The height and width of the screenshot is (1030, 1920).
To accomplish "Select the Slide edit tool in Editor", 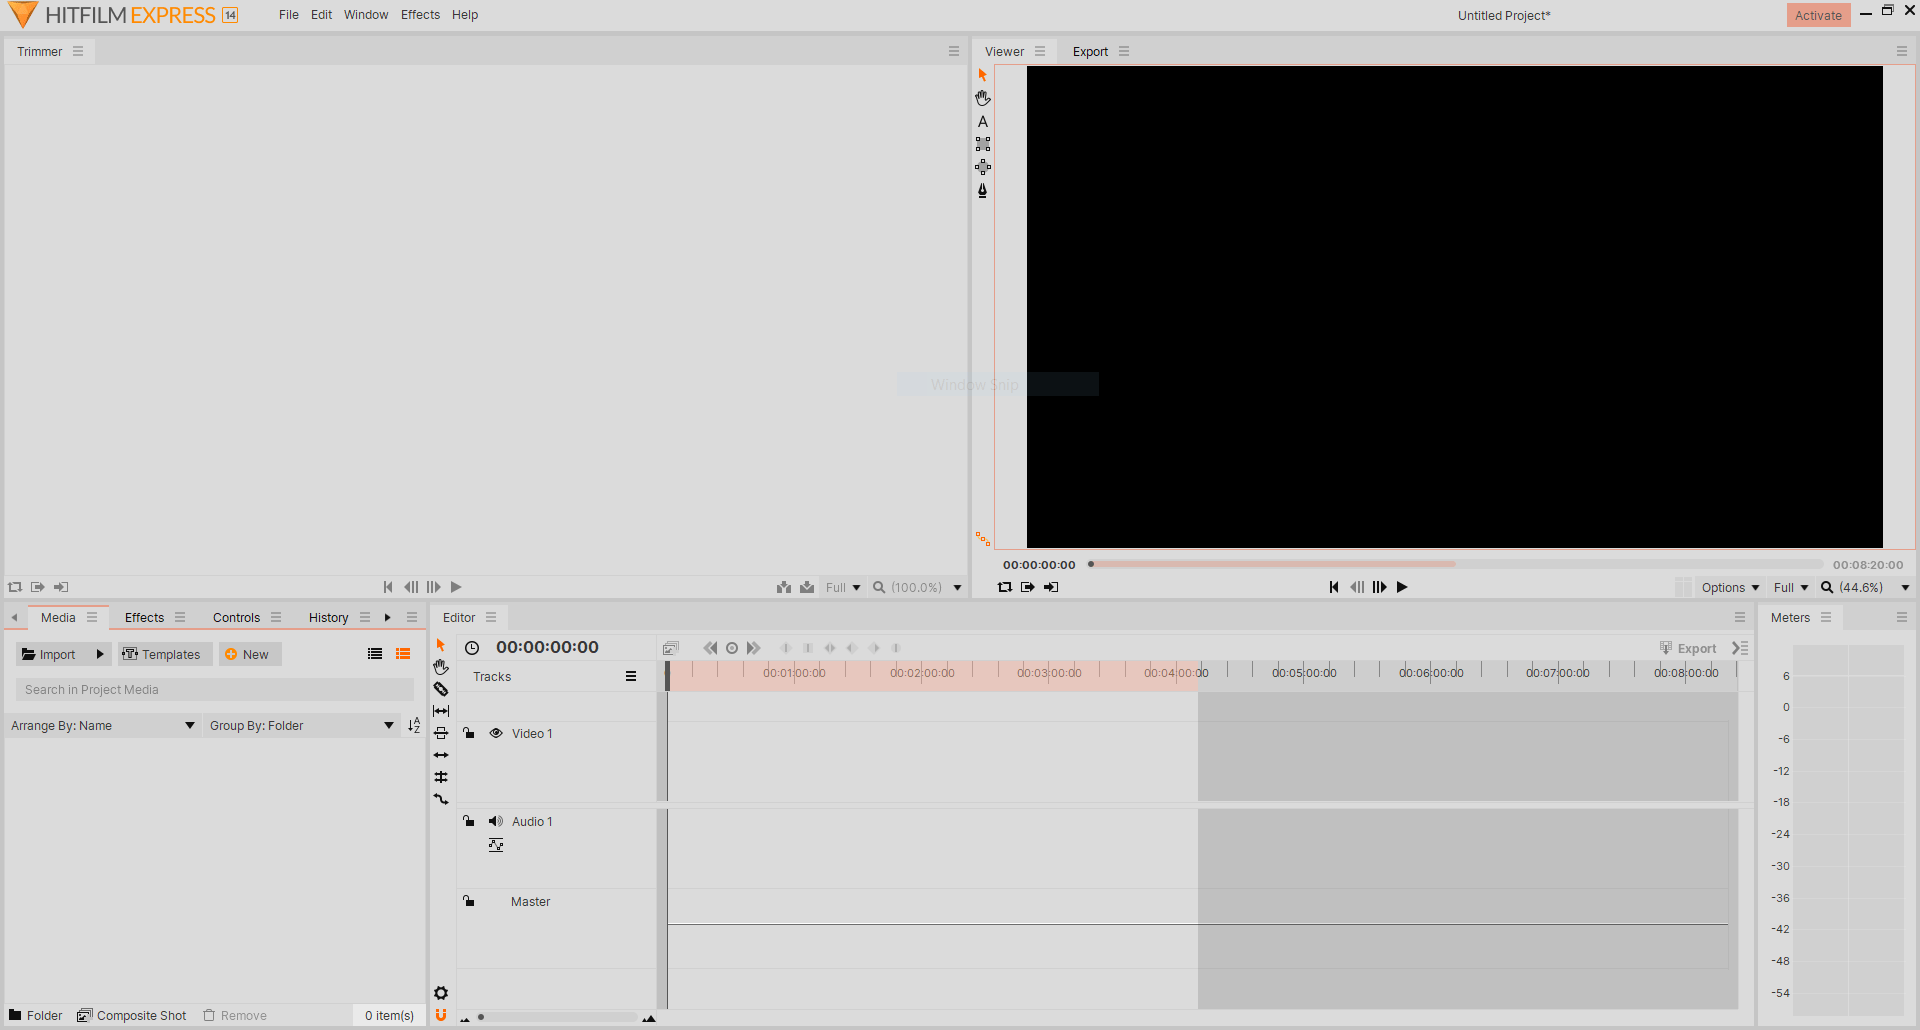I will pos(441,733).
